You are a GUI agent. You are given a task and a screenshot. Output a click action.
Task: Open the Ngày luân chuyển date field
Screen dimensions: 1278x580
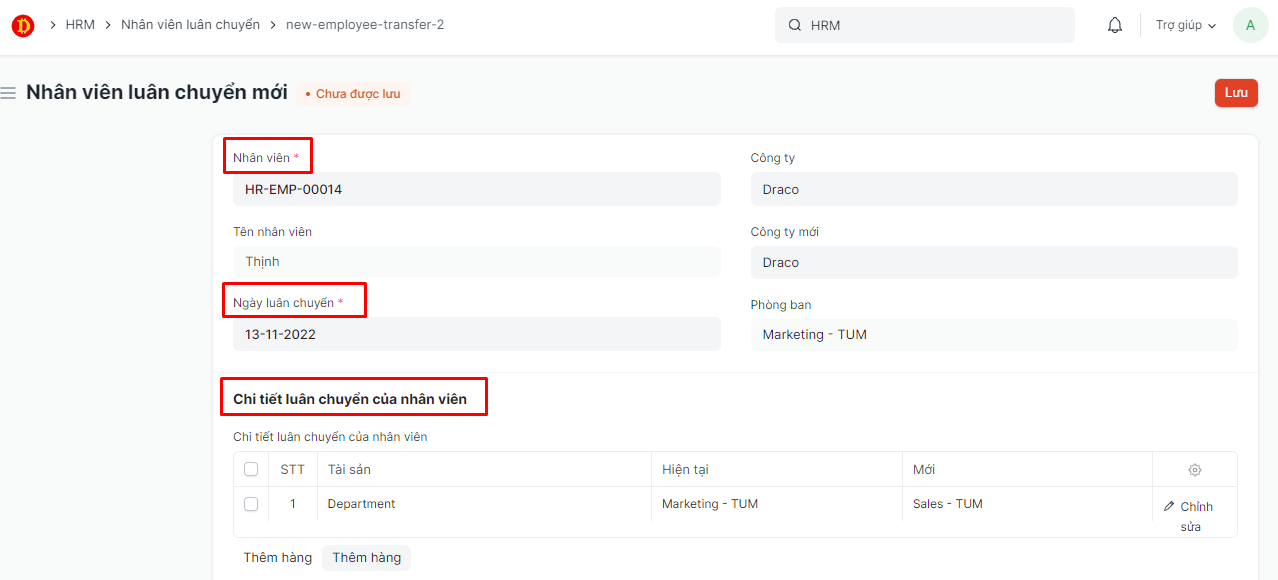[x=477, y=334]
